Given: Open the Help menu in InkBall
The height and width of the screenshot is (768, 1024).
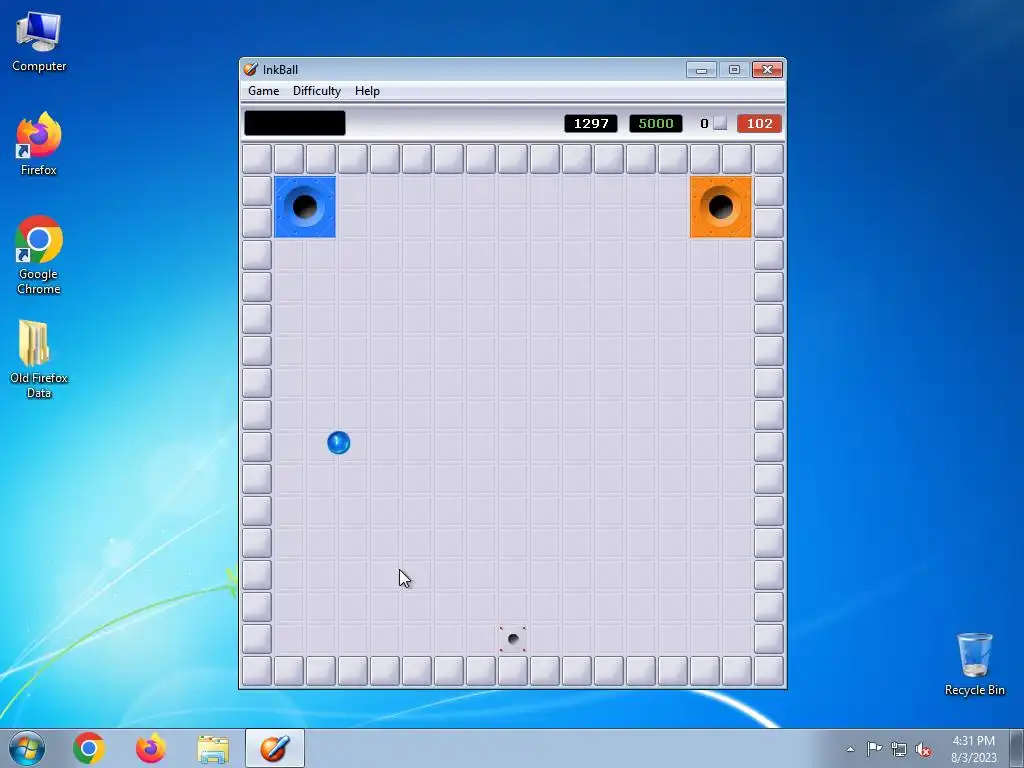Looking at the screenshot, I should tap(367, 91).
